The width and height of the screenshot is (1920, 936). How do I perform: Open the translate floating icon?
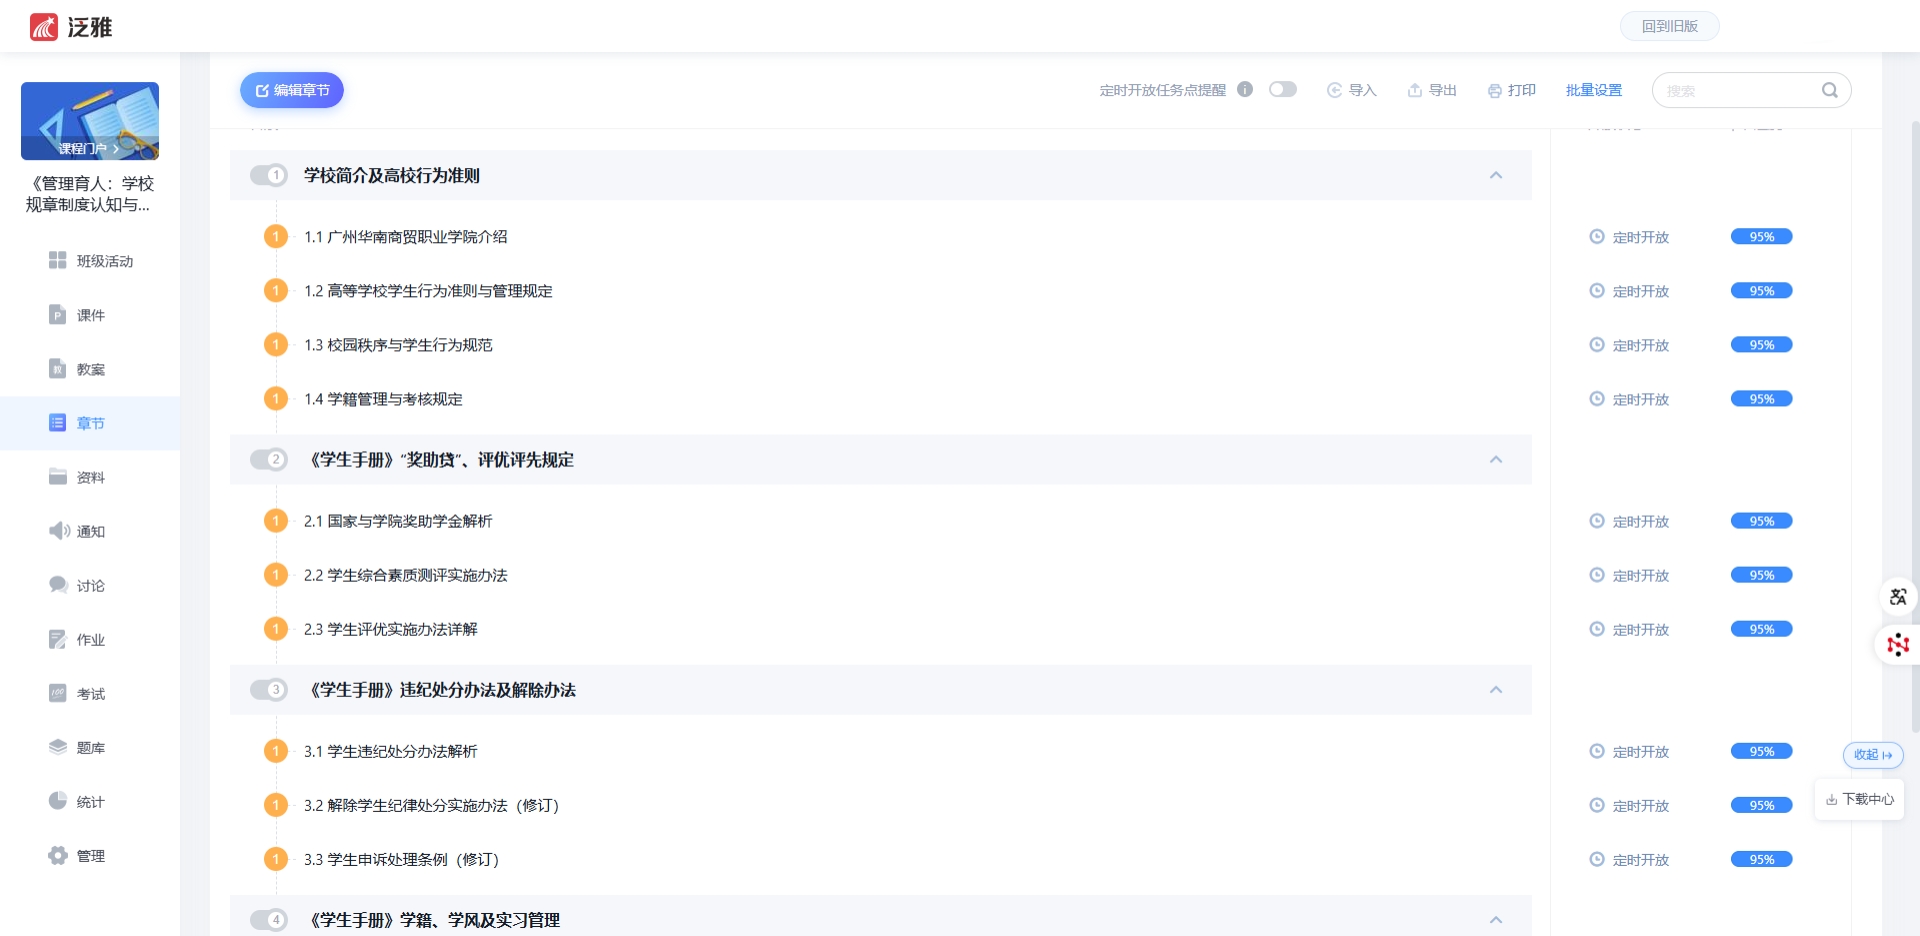pyautogui.click(x=1897, y=597)
